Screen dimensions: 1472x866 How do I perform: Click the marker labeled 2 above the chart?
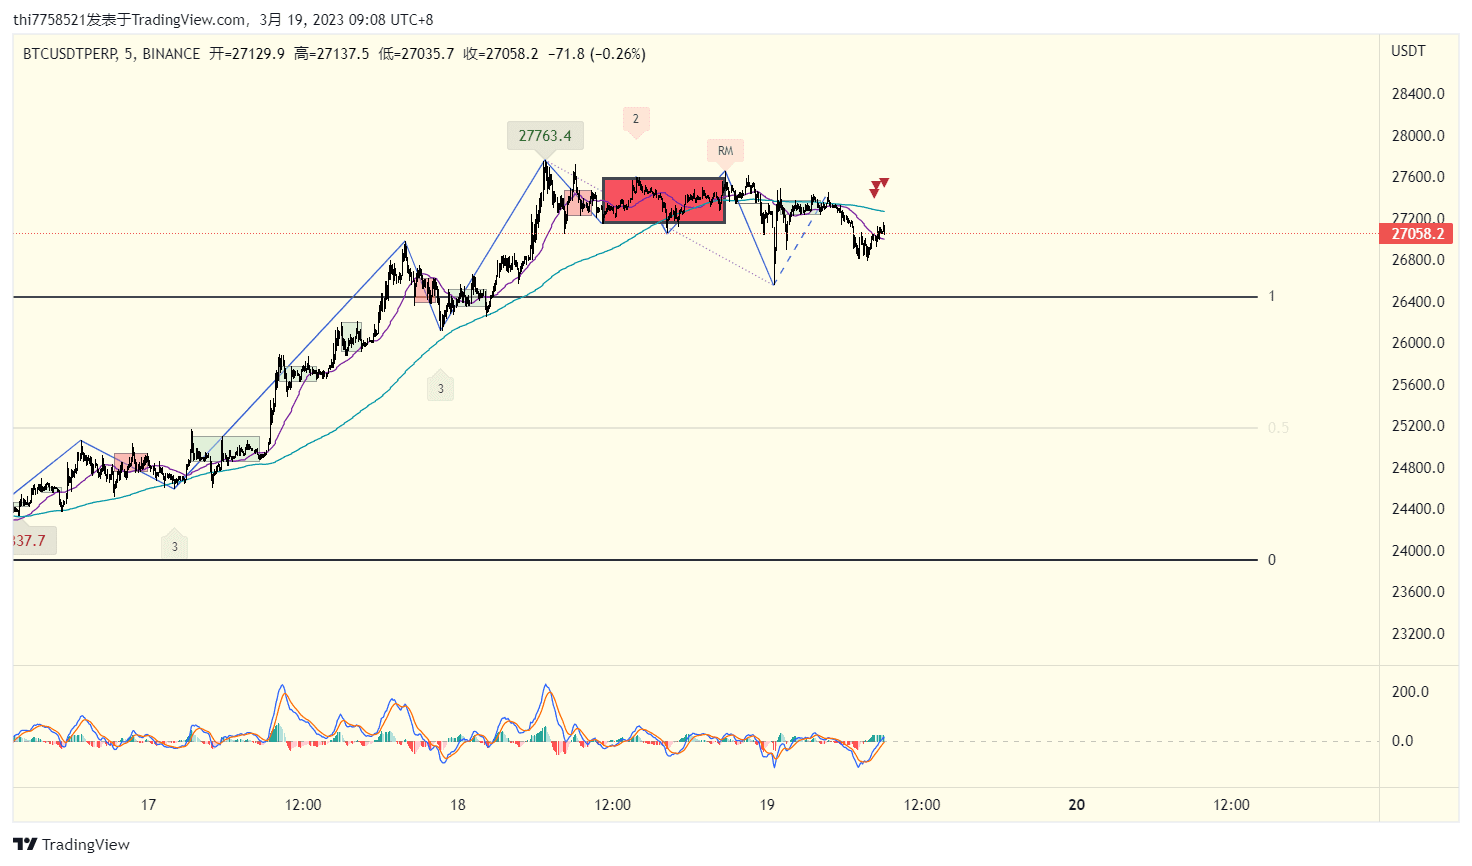[635, 119]
